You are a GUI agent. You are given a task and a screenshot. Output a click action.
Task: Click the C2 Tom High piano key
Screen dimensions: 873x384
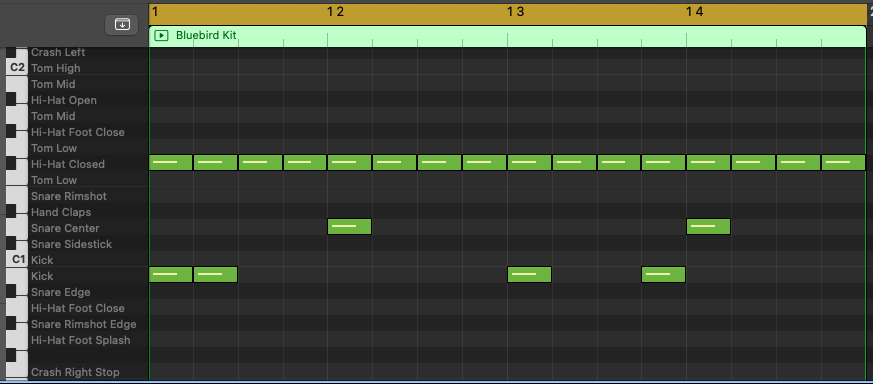pos(16,68)
